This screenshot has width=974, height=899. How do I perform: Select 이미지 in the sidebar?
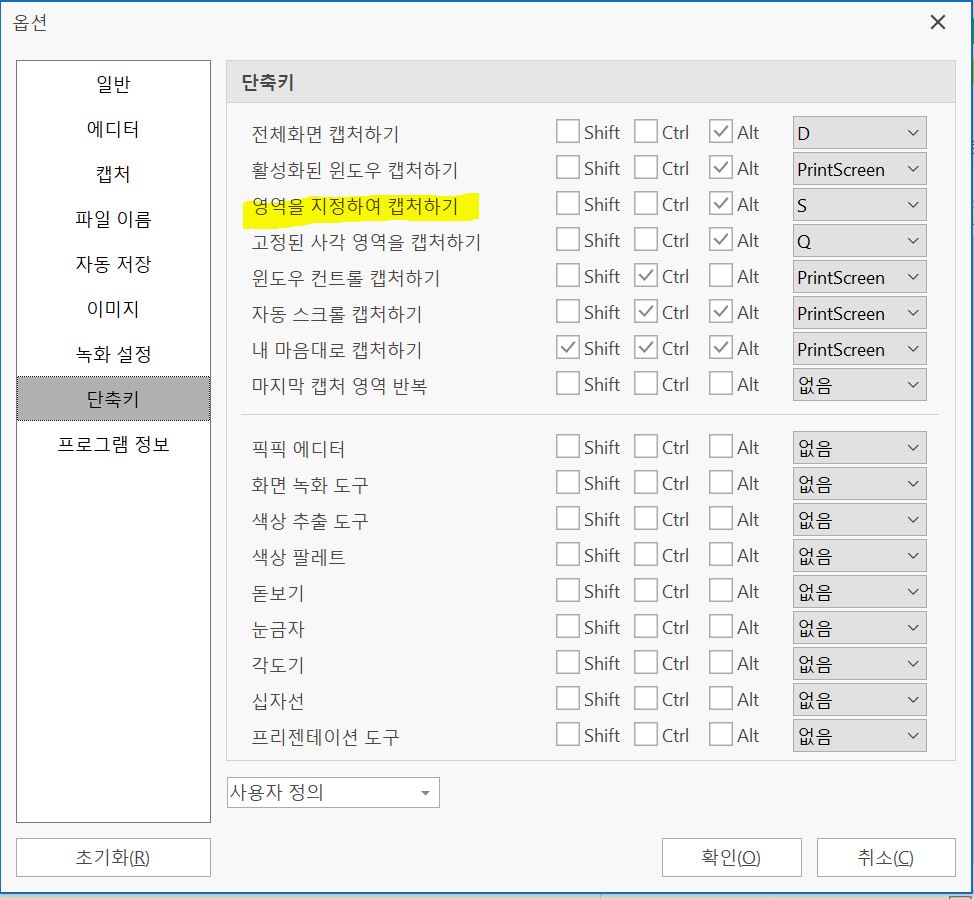click(113, 309)
